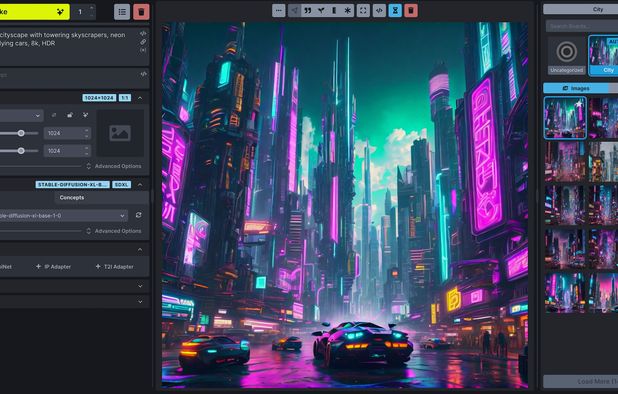The height and width of the screenshot is (394, 618).
Task: Open right thumbnail in first gallery row
Action: (603, 118)
